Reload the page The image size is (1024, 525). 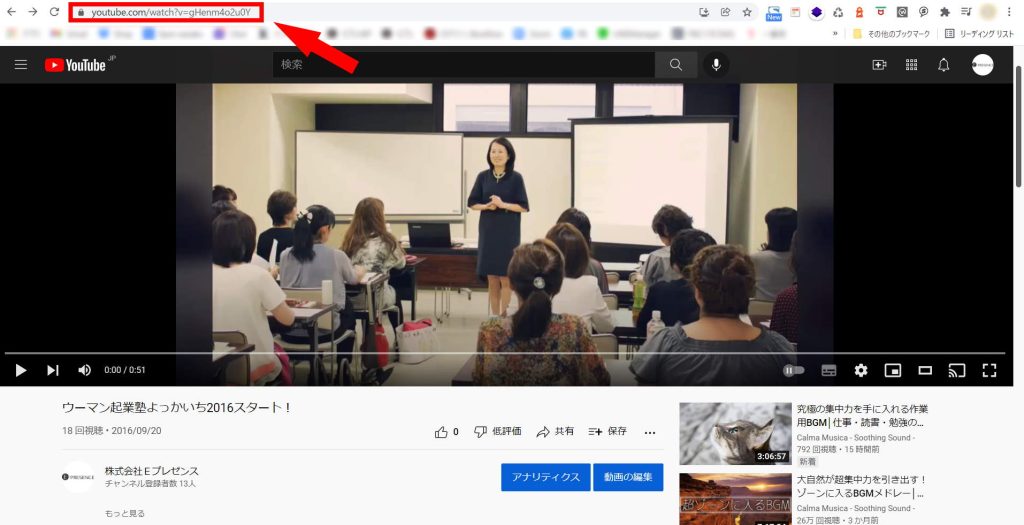point(54,12)
